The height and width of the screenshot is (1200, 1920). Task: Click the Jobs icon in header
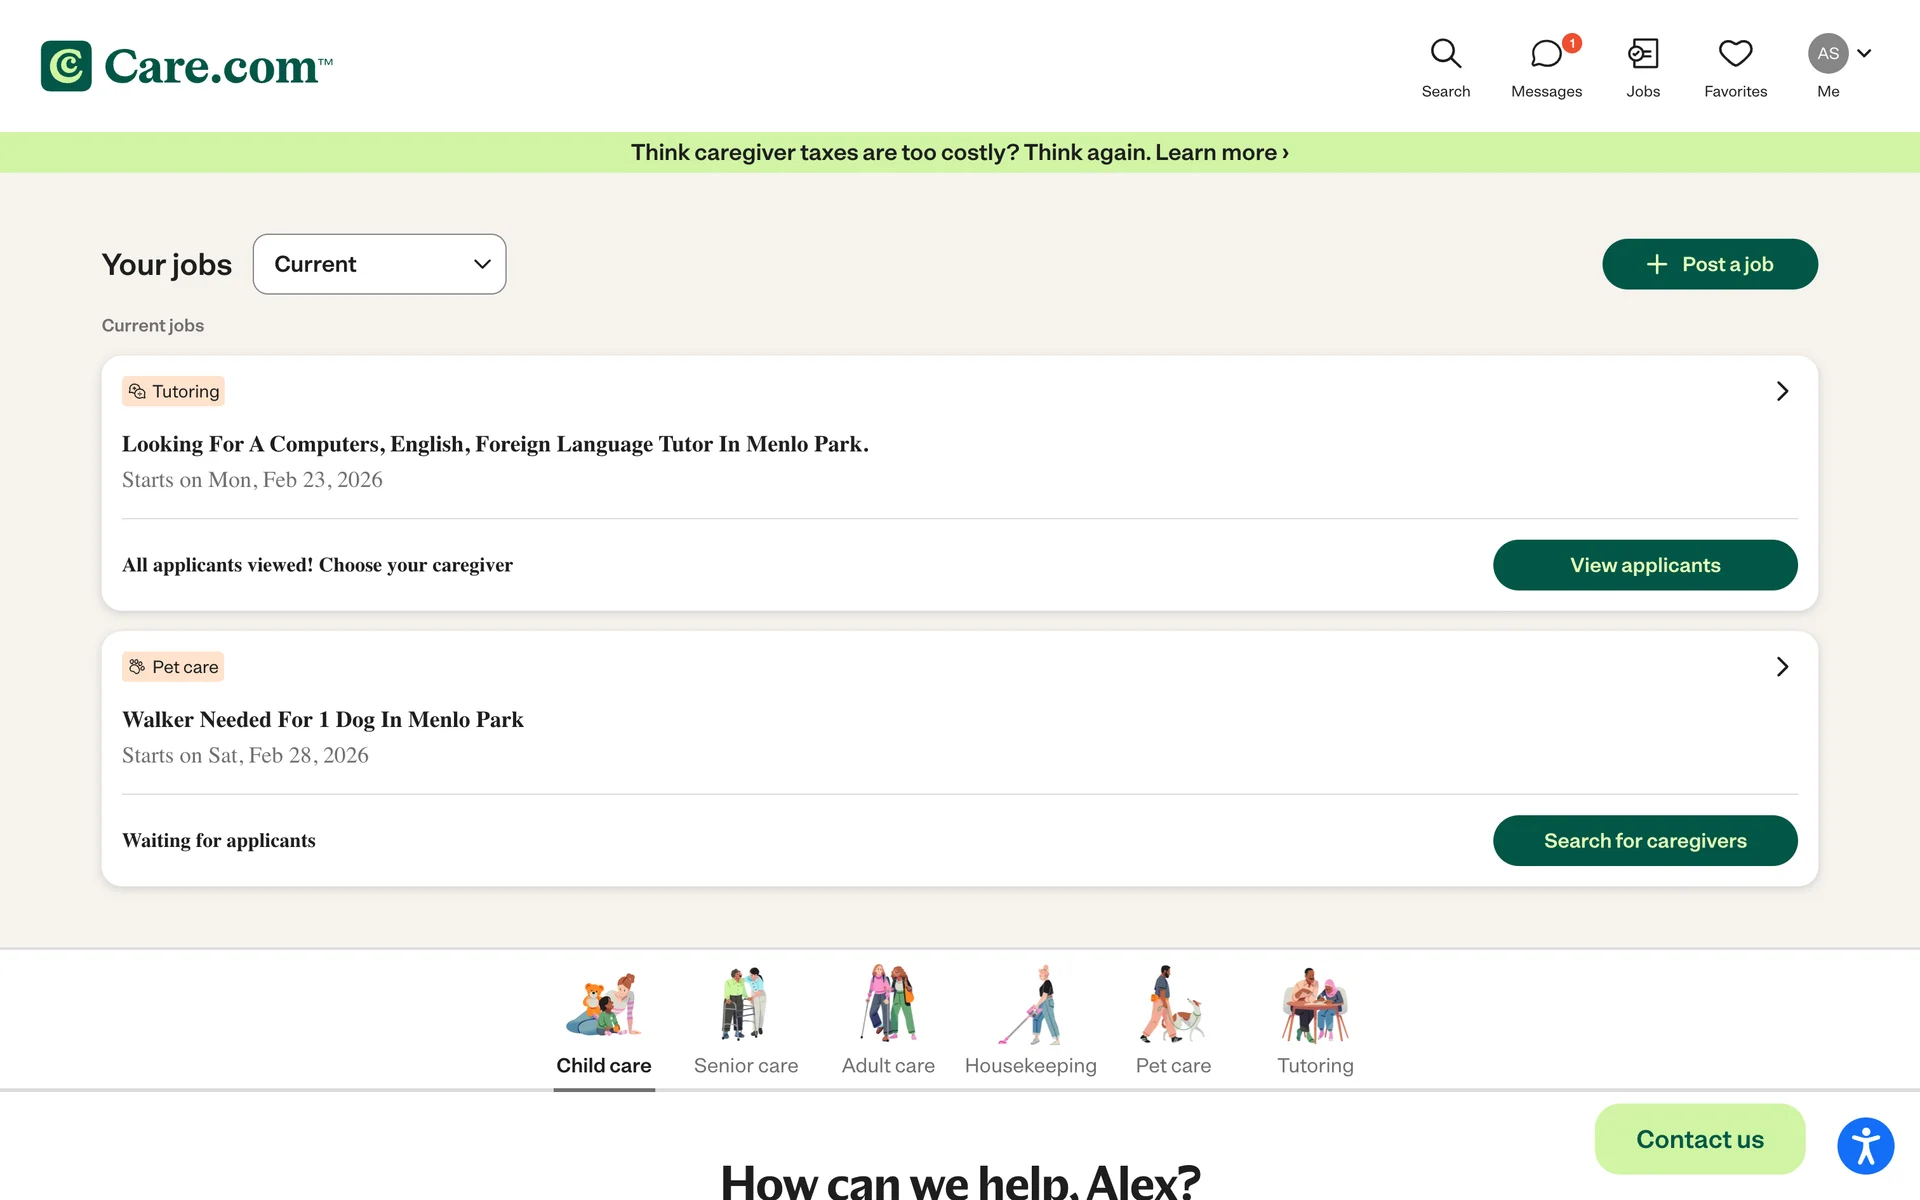tap(1642, 67)
